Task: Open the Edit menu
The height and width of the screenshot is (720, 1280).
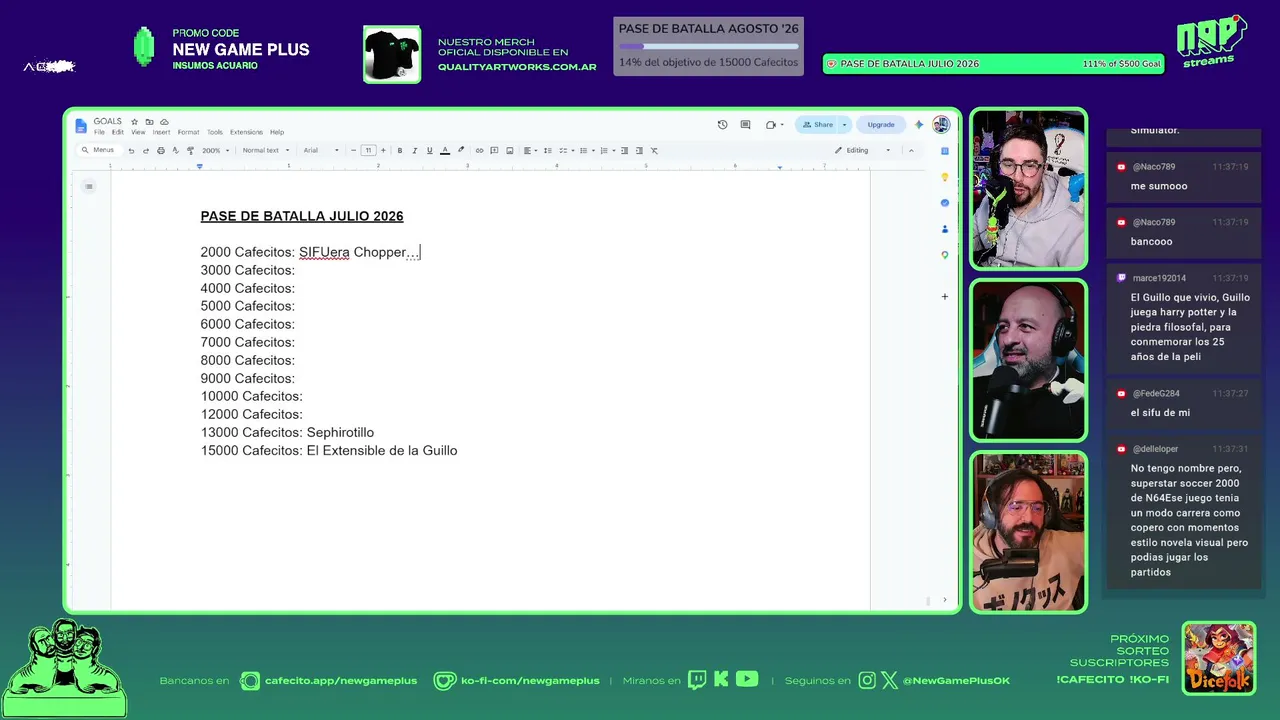Action: tap(118, 132)
